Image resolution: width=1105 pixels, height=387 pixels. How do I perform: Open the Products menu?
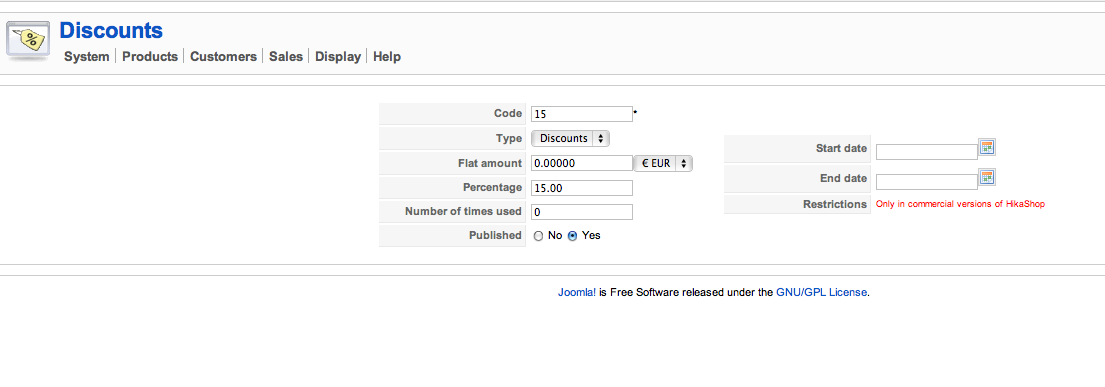150,56
